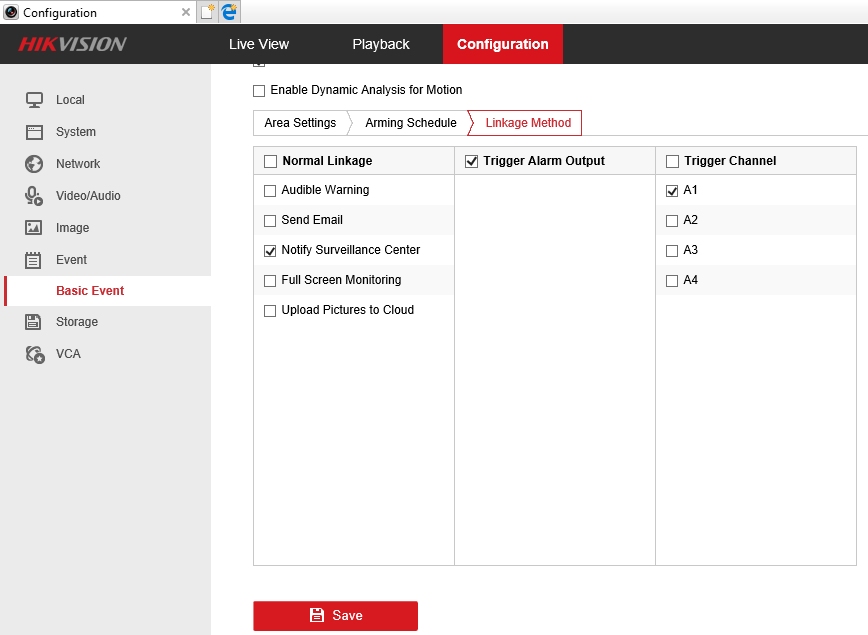The height and width of the screenshot is (635, 868).
Task: Check channel A3
Action: (672, 251)
